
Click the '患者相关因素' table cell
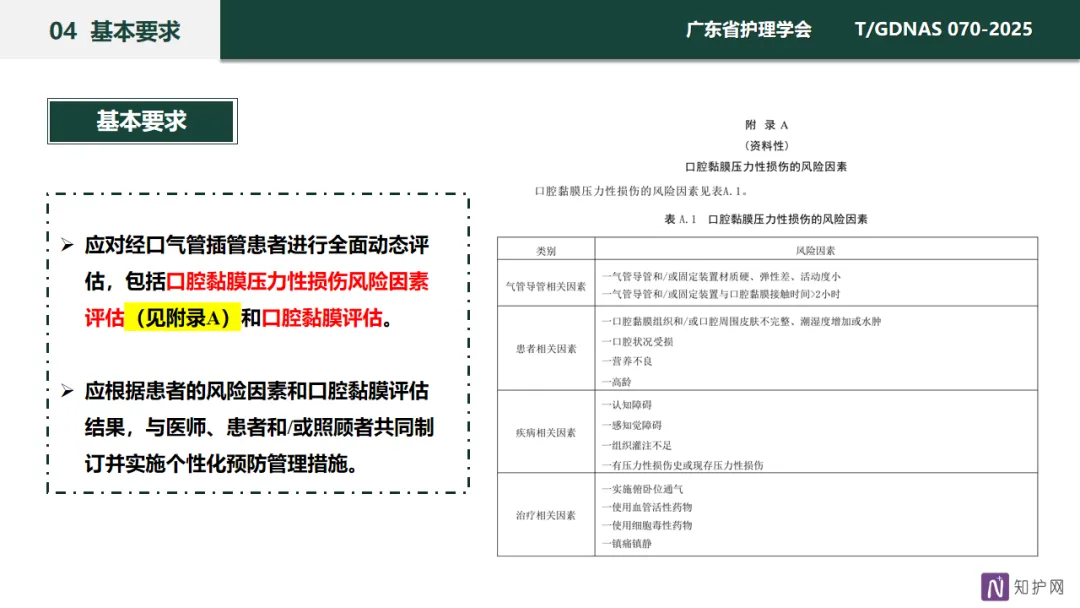point(546,348)
